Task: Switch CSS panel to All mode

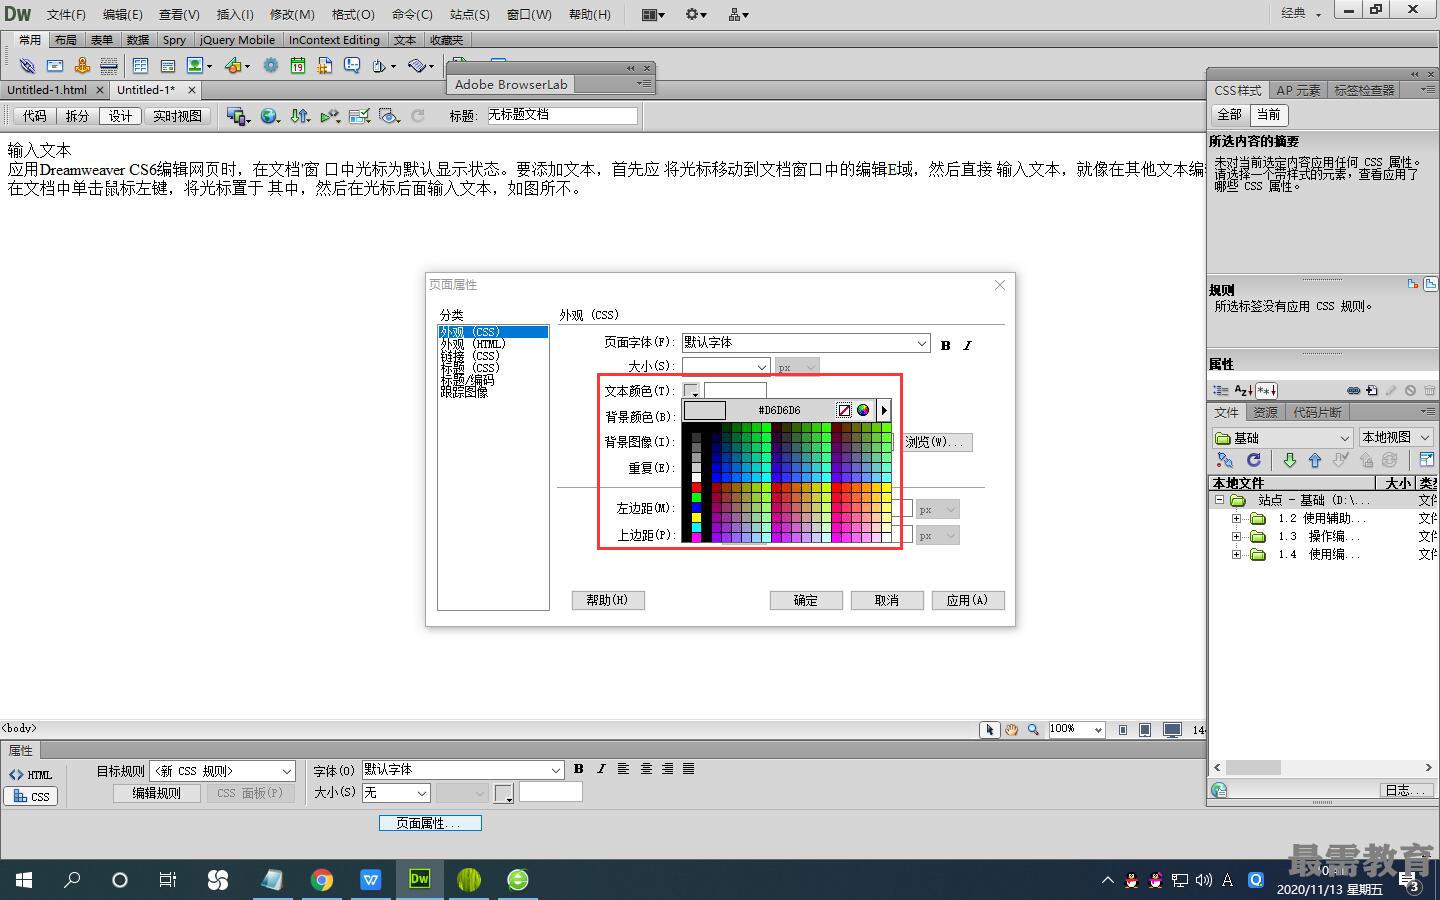Action: 1229,114
